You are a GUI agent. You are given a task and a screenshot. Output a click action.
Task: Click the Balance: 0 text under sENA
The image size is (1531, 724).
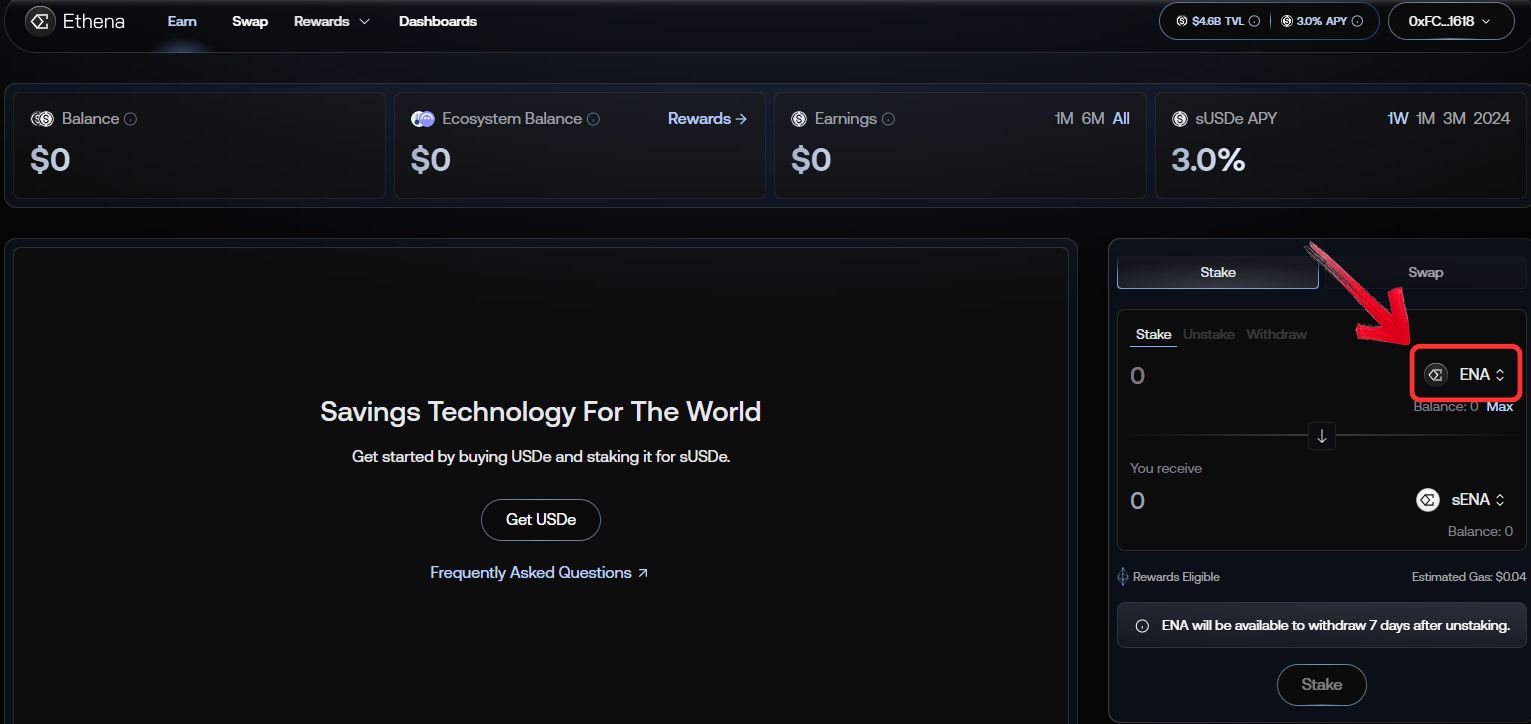coord(1480,532)
